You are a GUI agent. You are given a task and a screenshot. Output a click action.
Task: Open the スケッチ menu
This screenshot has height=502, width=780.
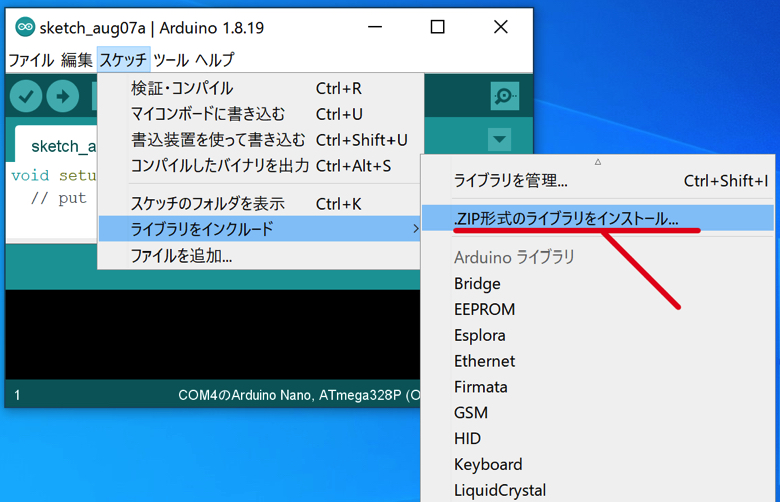pyautogui.click(x=123, y=60)
